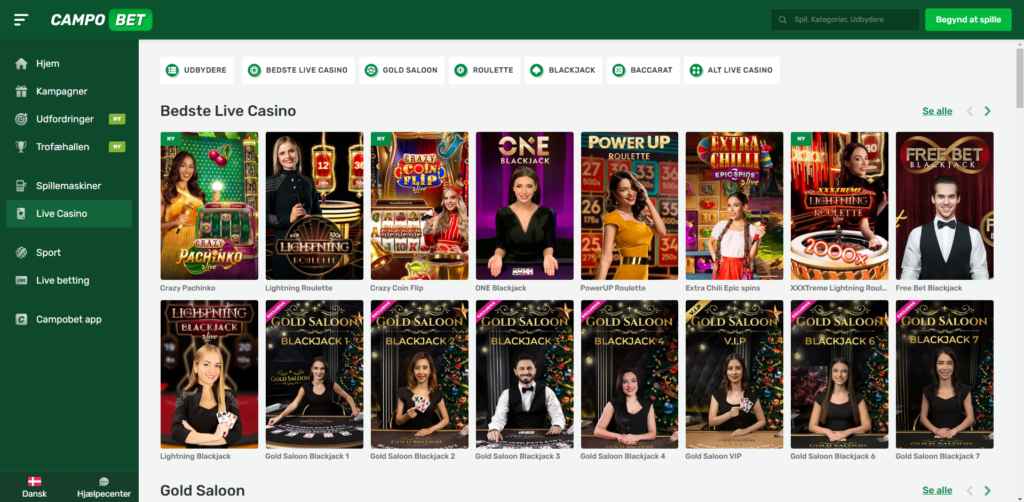Open Spillemaskiner in sidebar
This screenshot has height=502, width=1024.
coord(69,185)
